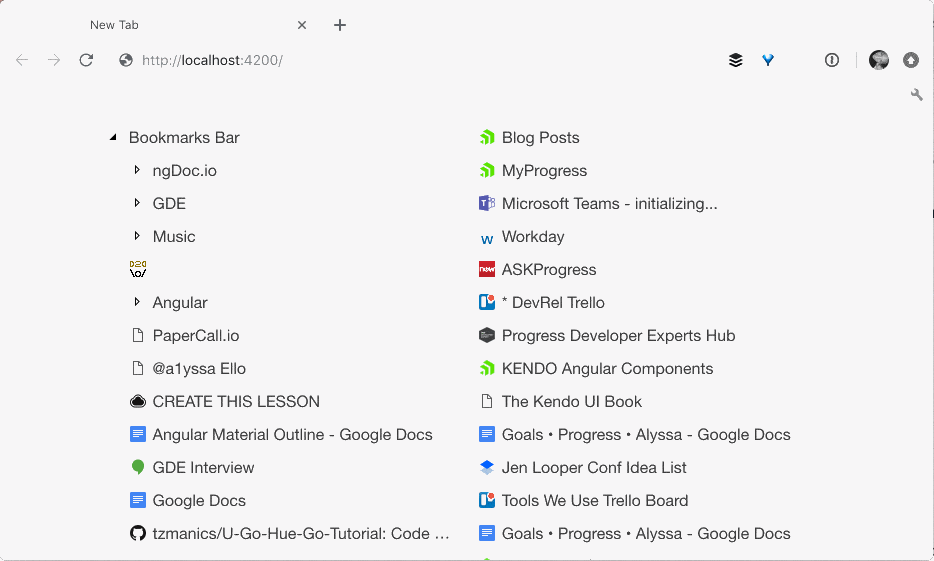The height and width of the screenshot is (561, 934).
Task: Expand the Music folder arrow
Action: pyautogui.click(x=136, y=236)
